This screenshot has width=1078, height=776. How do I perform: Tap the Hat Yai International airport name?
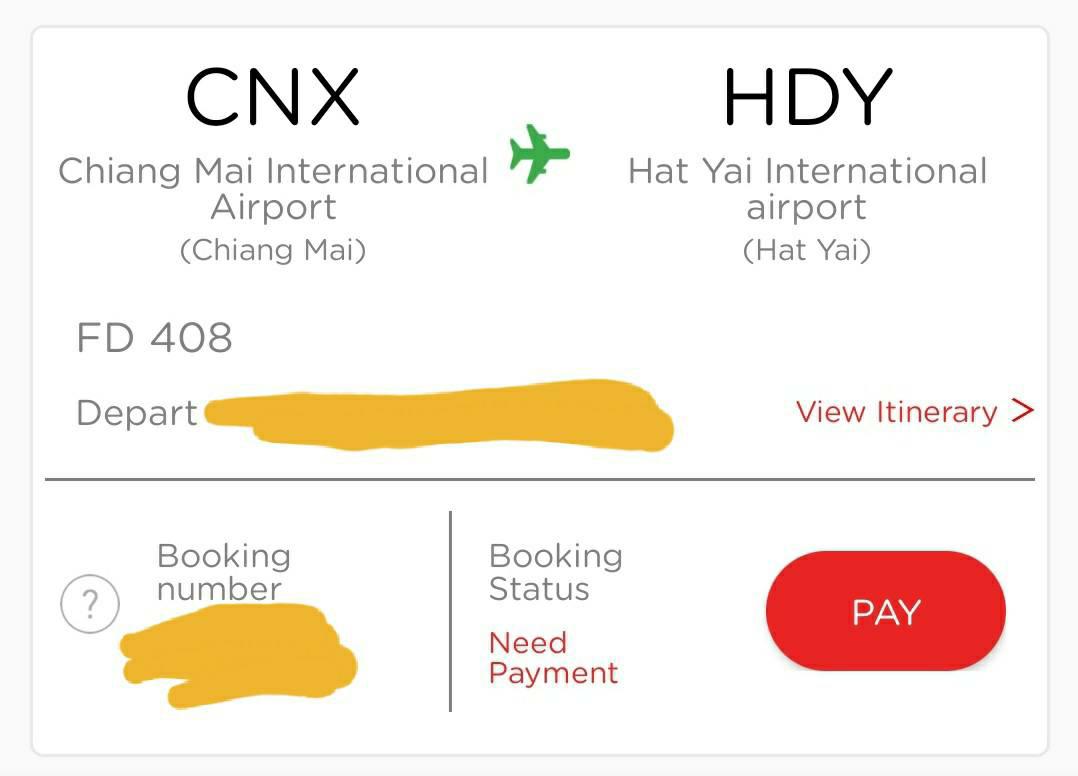808,188
